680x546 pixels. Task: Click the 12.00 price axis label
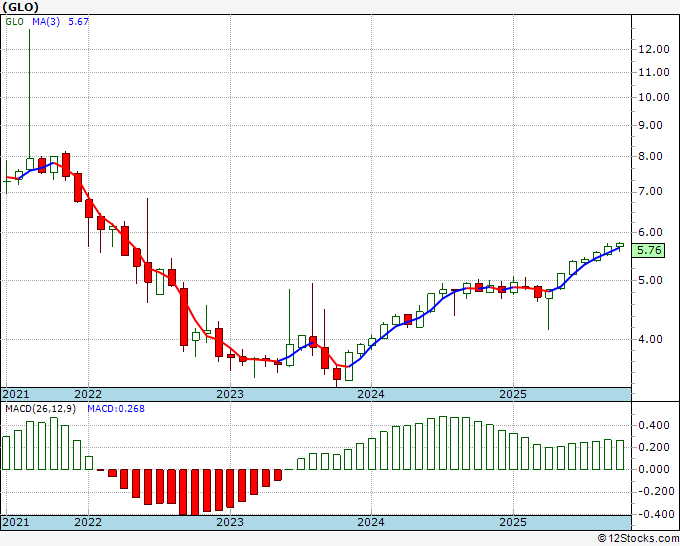point(654,49)
